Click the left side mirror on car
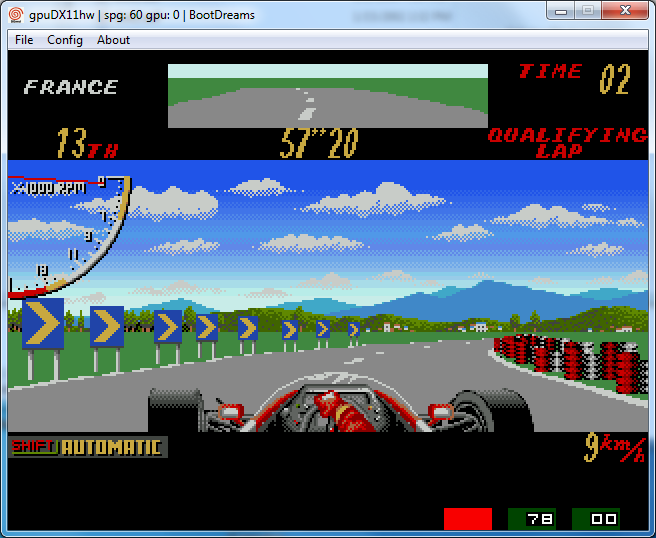This screenshot has width=656, height=538. (230, 412)
